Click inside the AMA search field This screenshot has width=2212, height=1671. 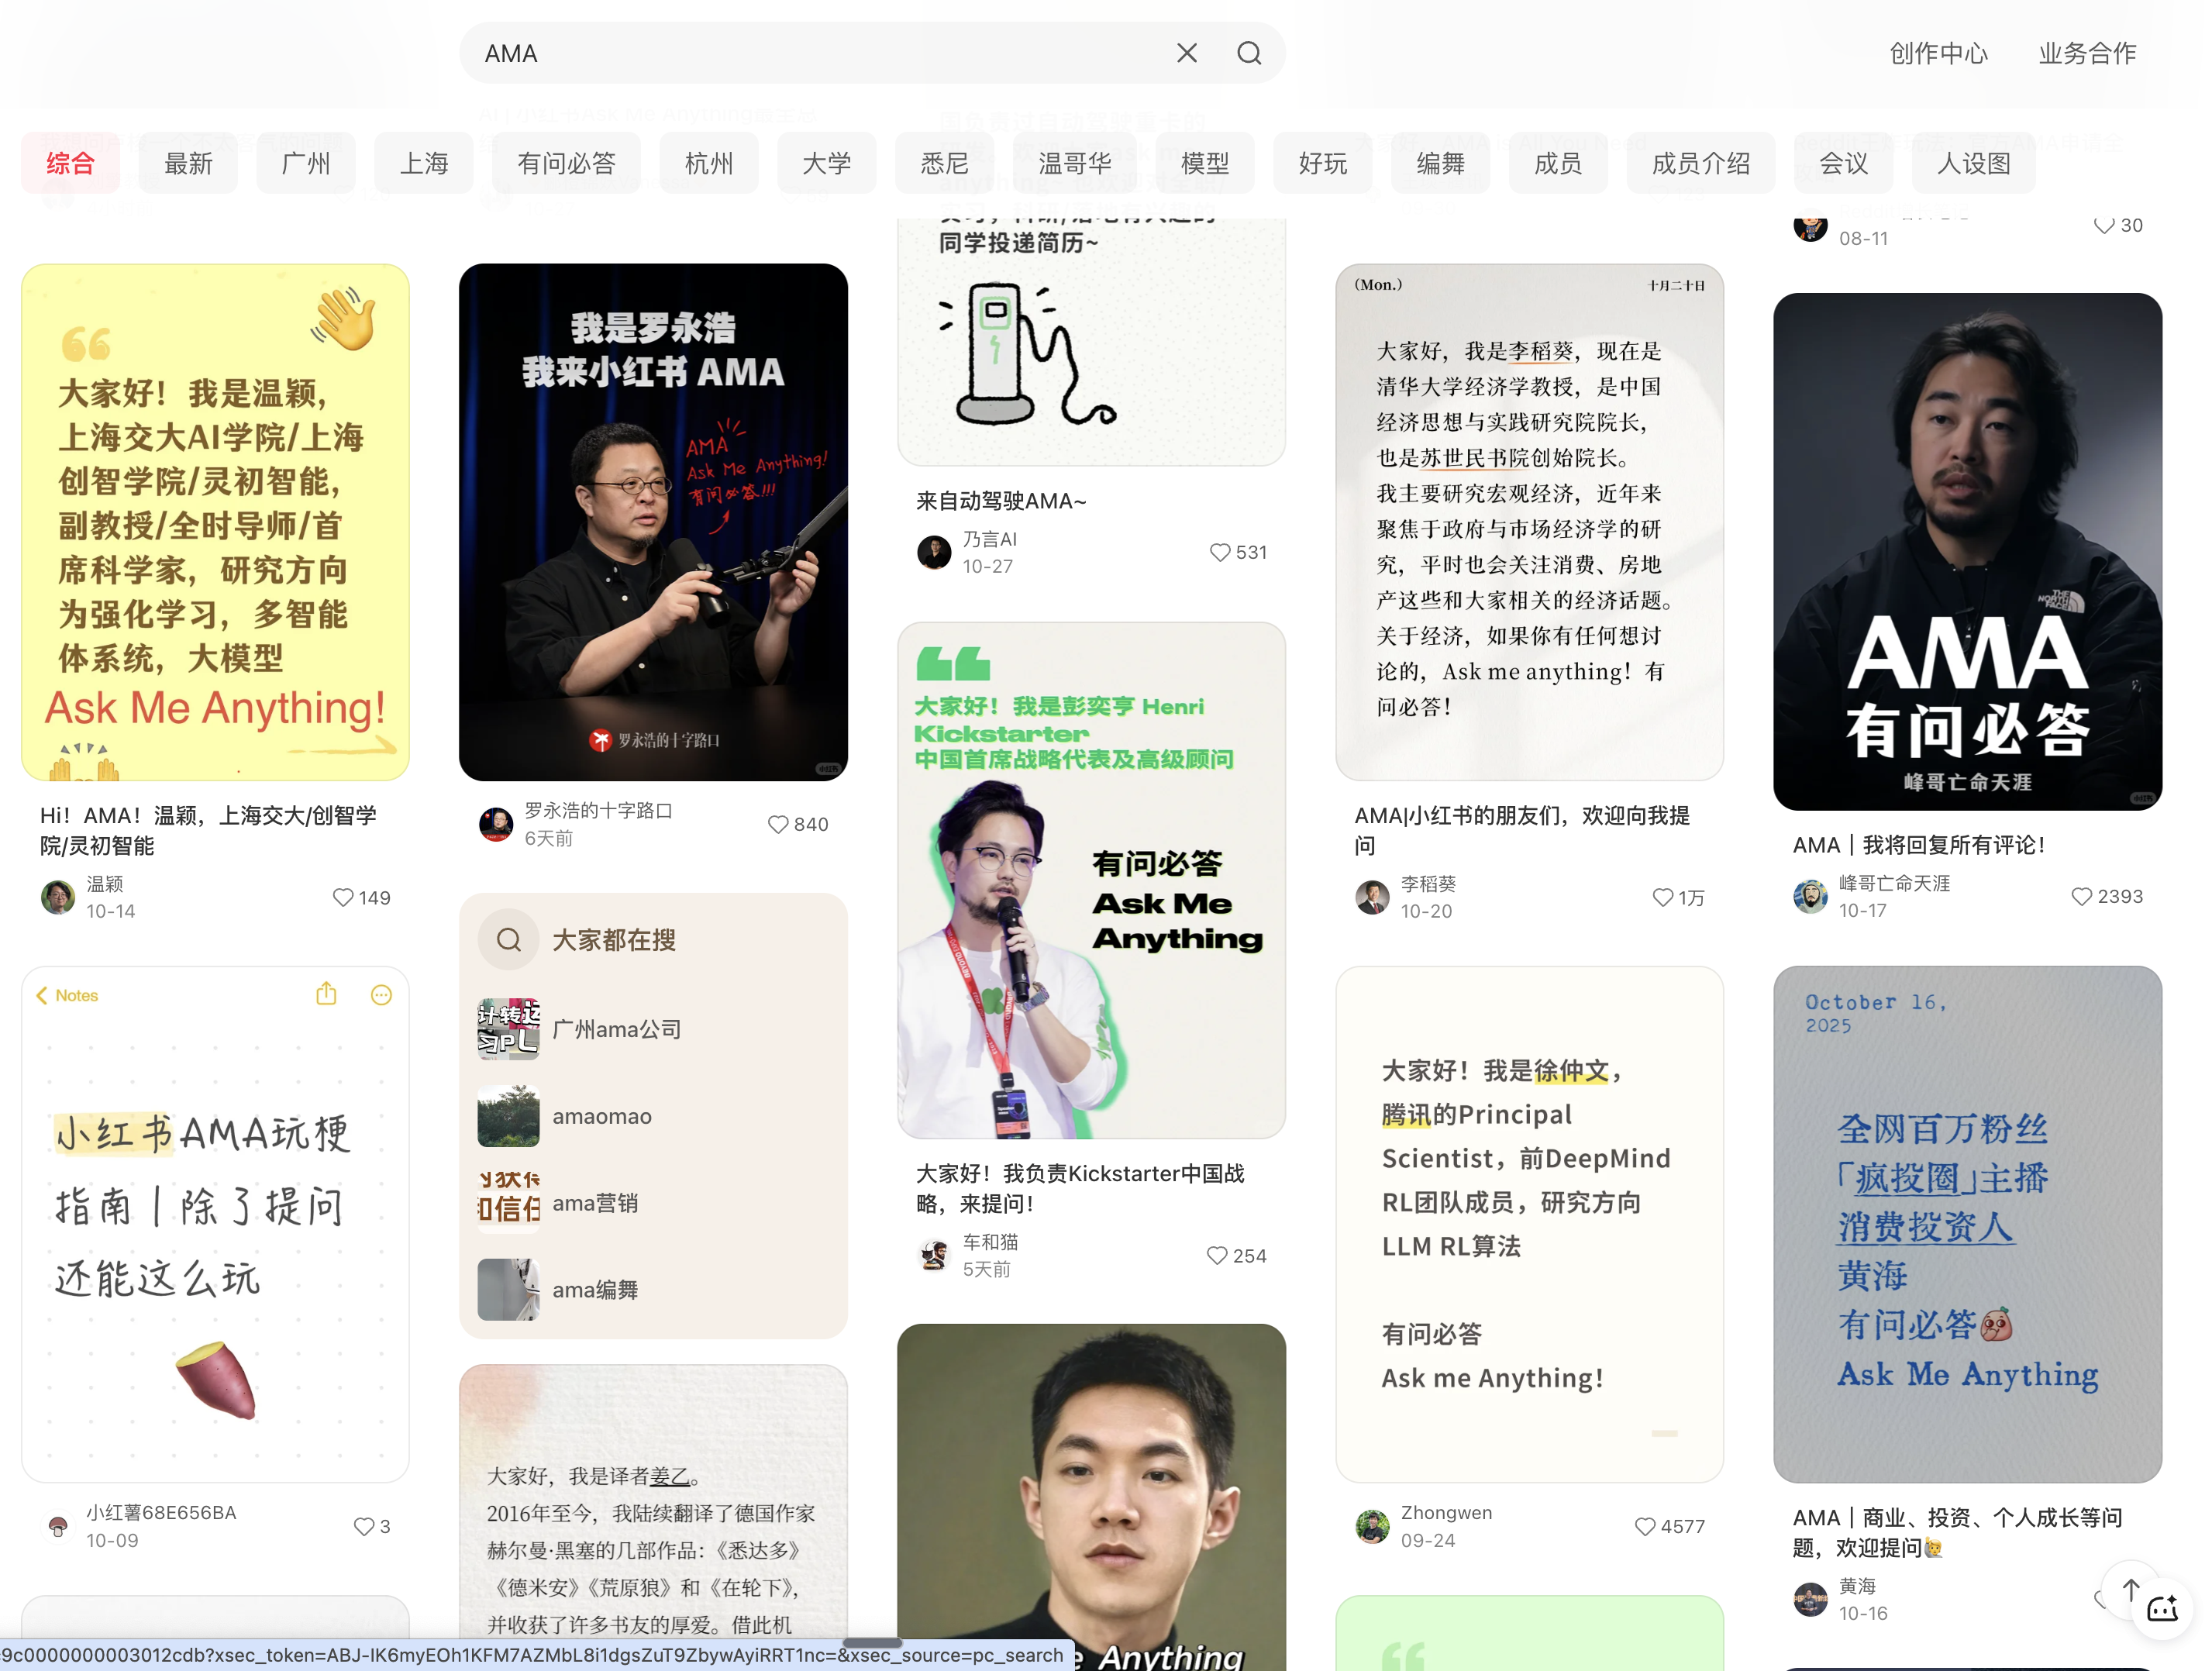pos(800,53)
